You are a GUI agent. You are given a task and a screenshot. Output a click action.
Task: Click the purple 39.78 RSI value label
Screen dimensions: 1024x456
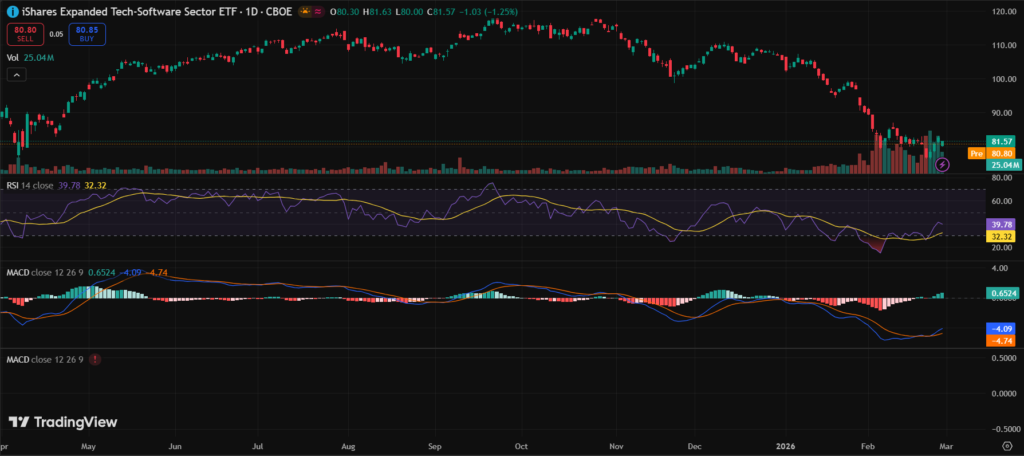1002,225
